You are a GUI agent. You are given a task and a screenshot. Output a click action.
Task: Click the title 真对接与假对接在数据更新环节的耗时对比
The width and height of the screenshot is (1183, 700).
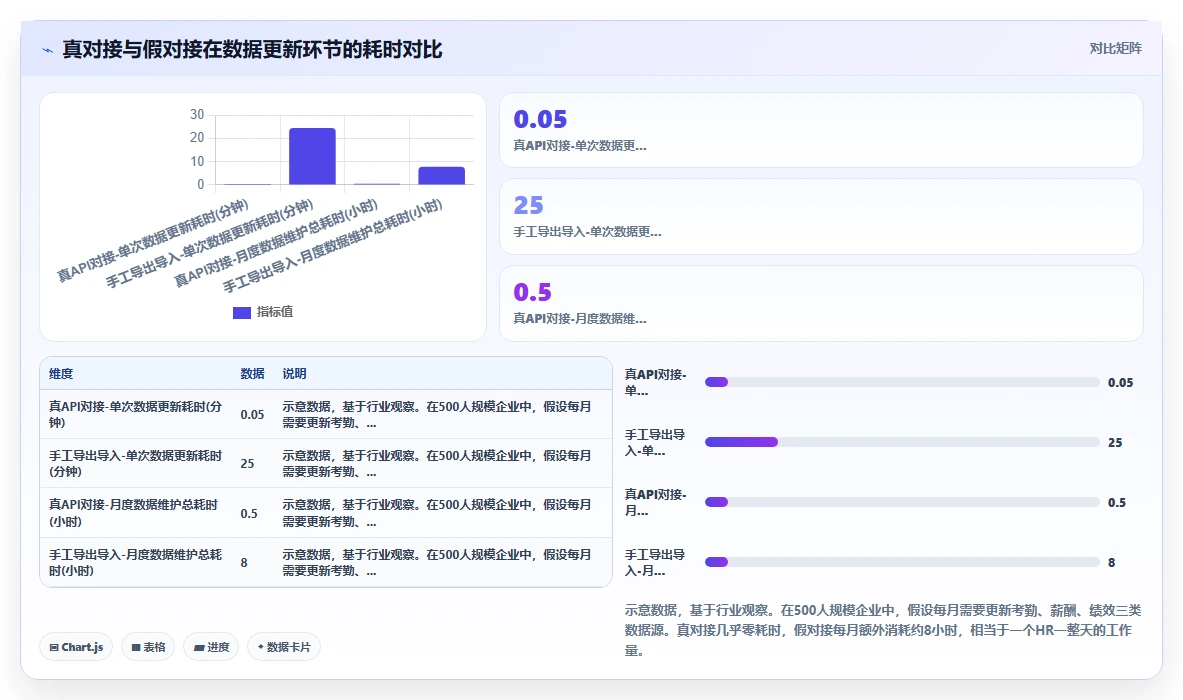[252, 50]
